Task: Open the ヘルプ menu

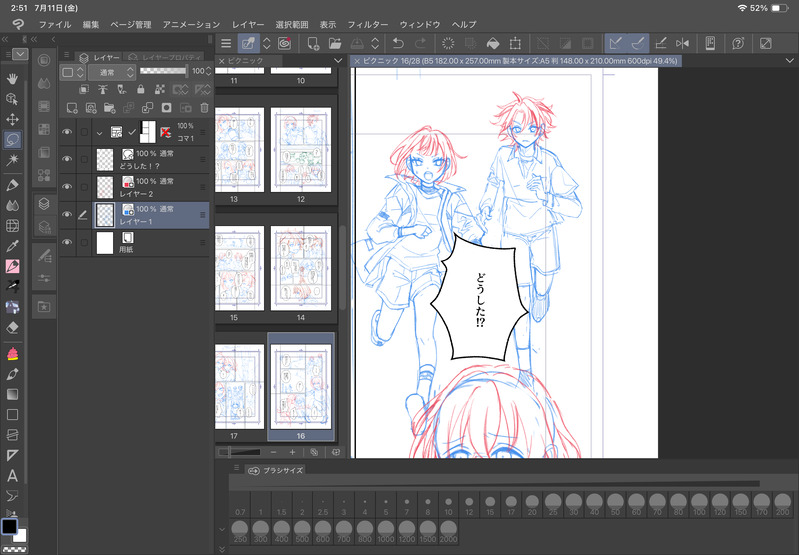Action: 464,24
